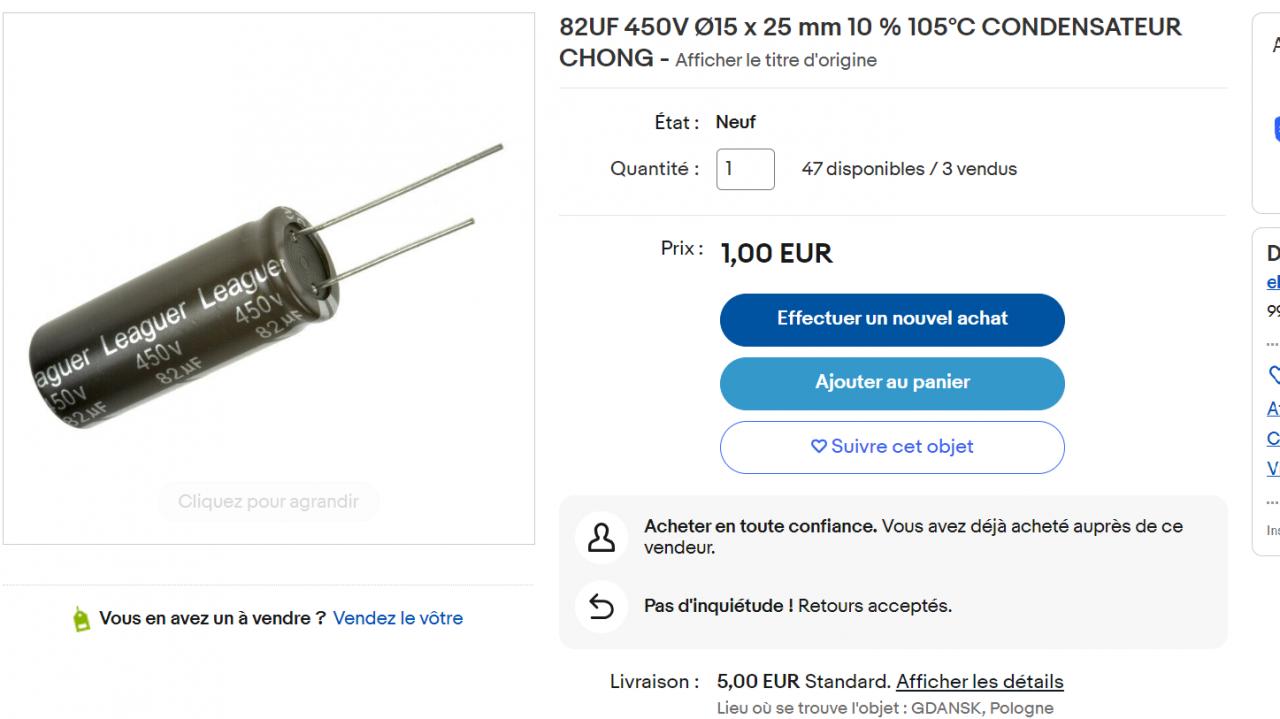Click the person icon for buyer confidence
This screenshot has height=719, width=1280.
click(x=601, y=537)
